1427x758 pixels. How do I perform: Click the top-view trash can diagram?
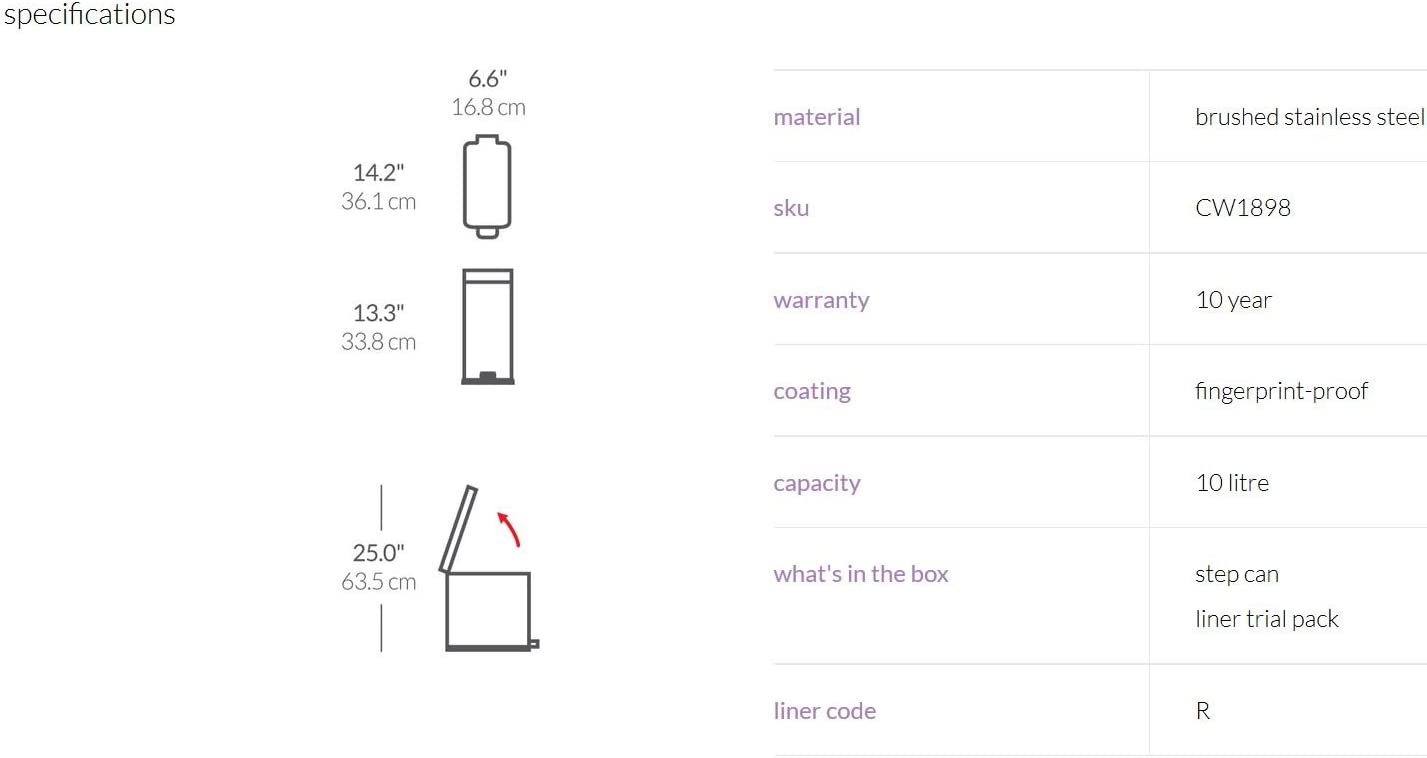click(487, 186)
